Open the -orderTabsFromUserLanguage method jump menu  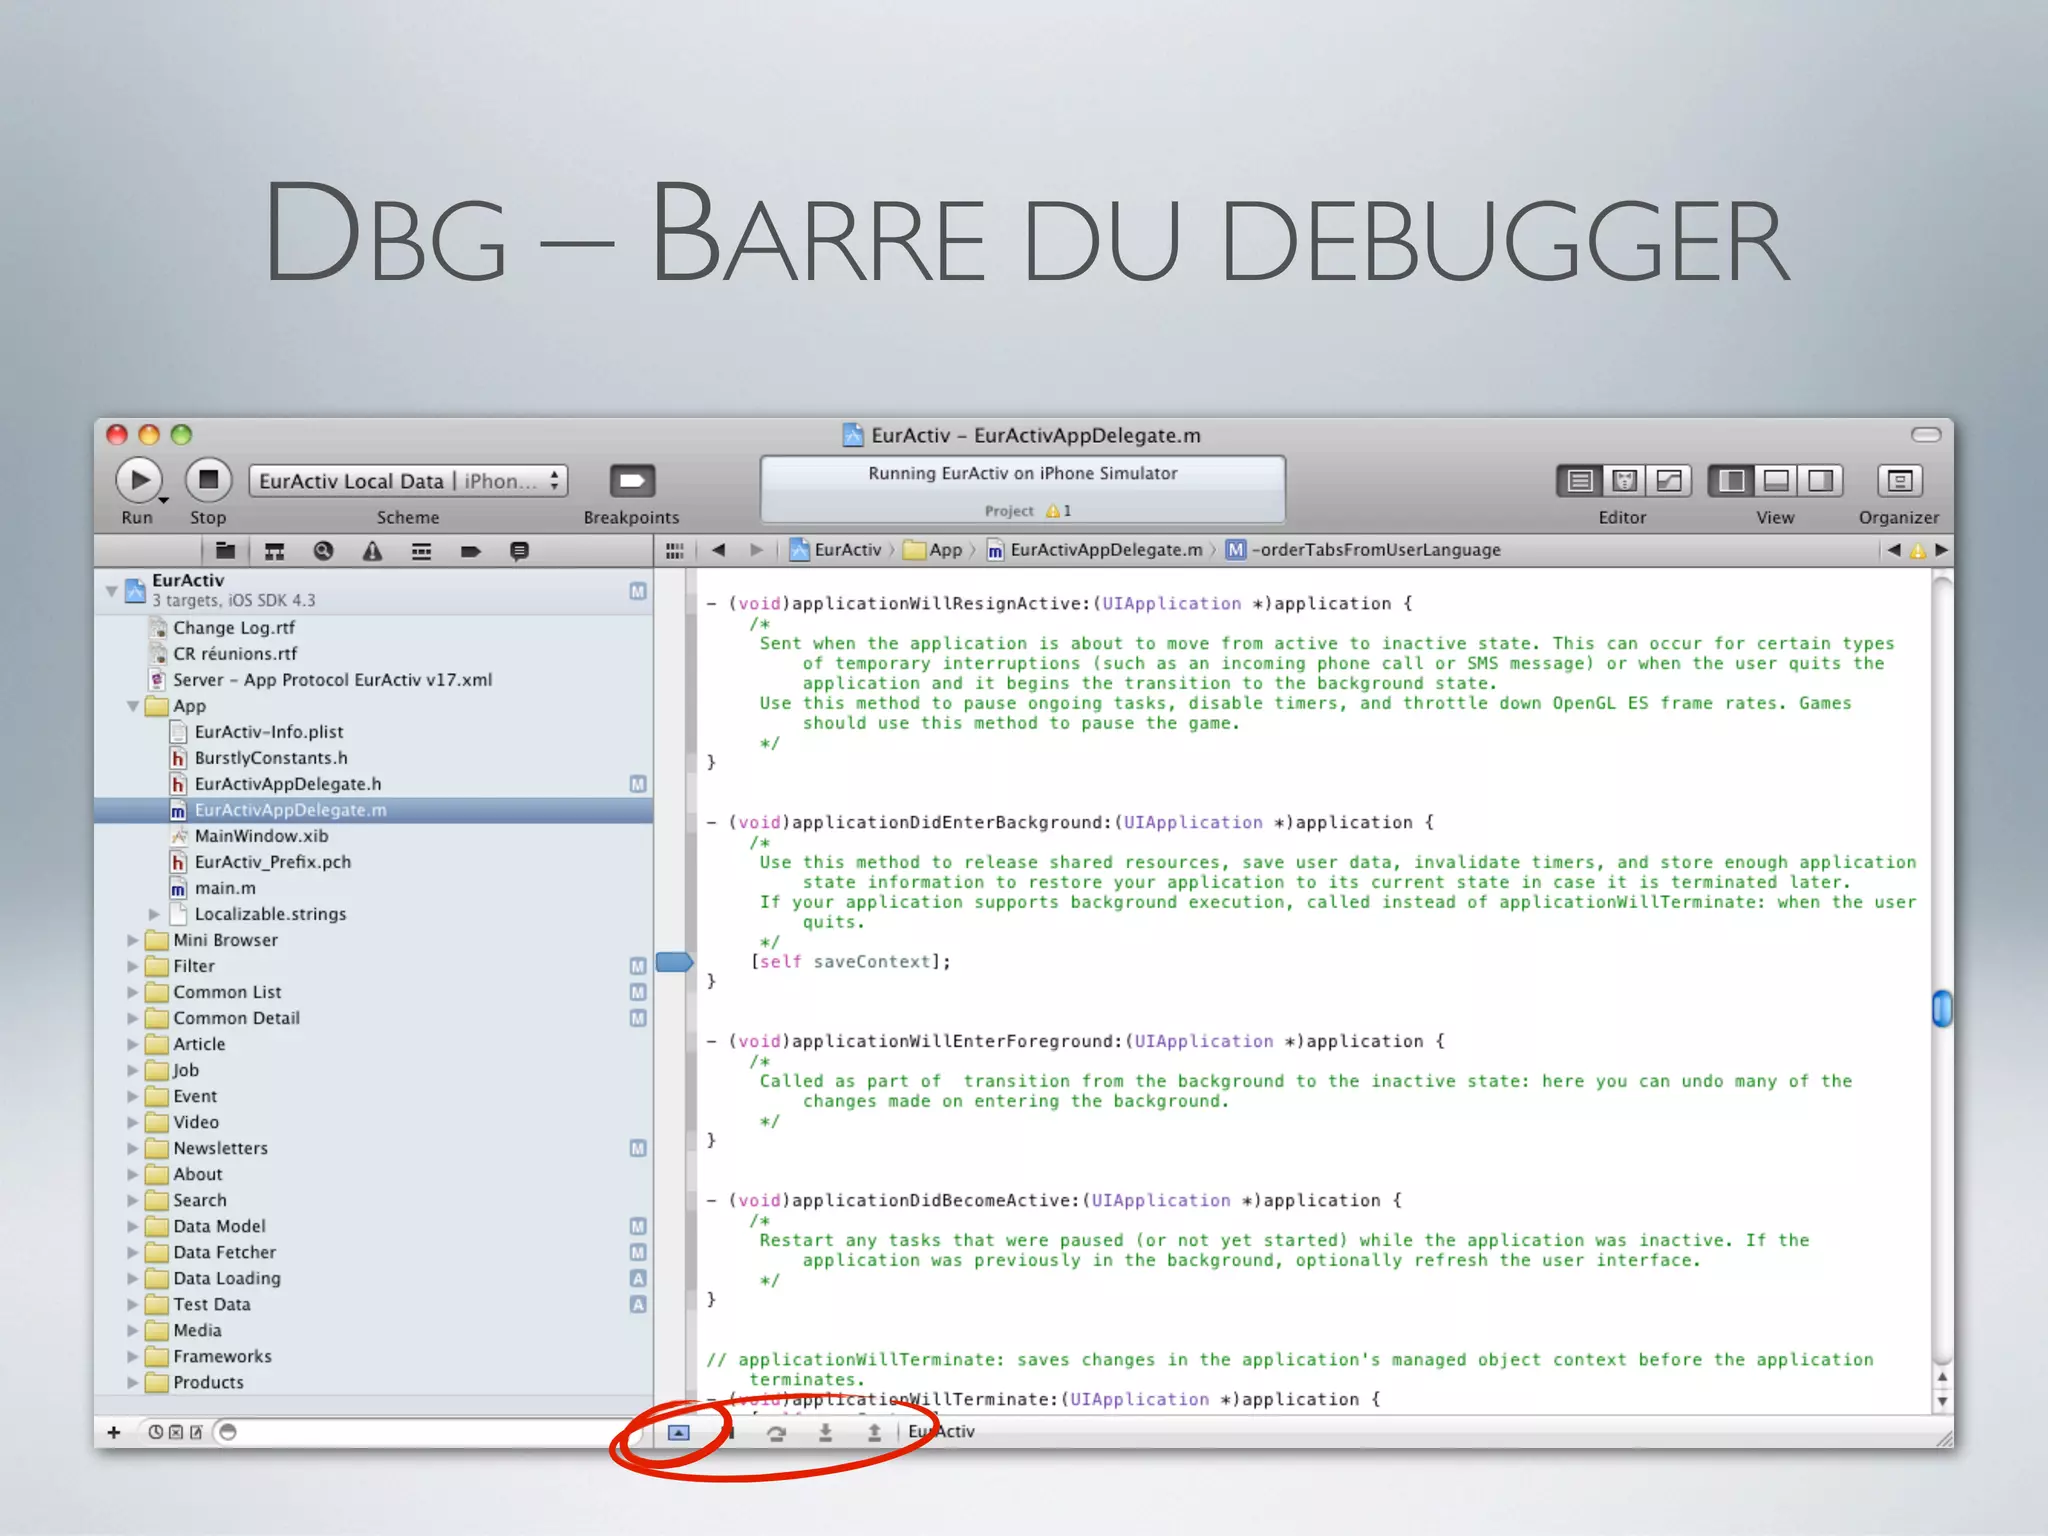pos(1364,550)
